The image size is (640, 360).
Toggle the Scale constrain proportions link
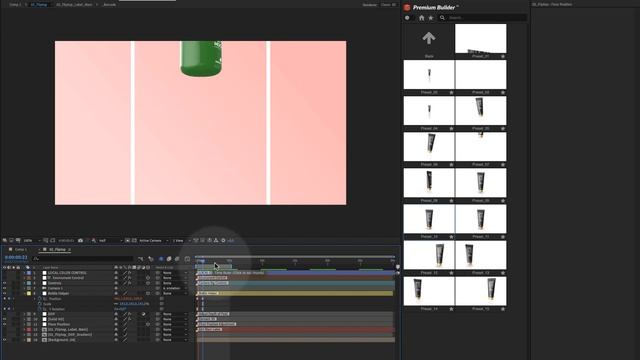116,304
